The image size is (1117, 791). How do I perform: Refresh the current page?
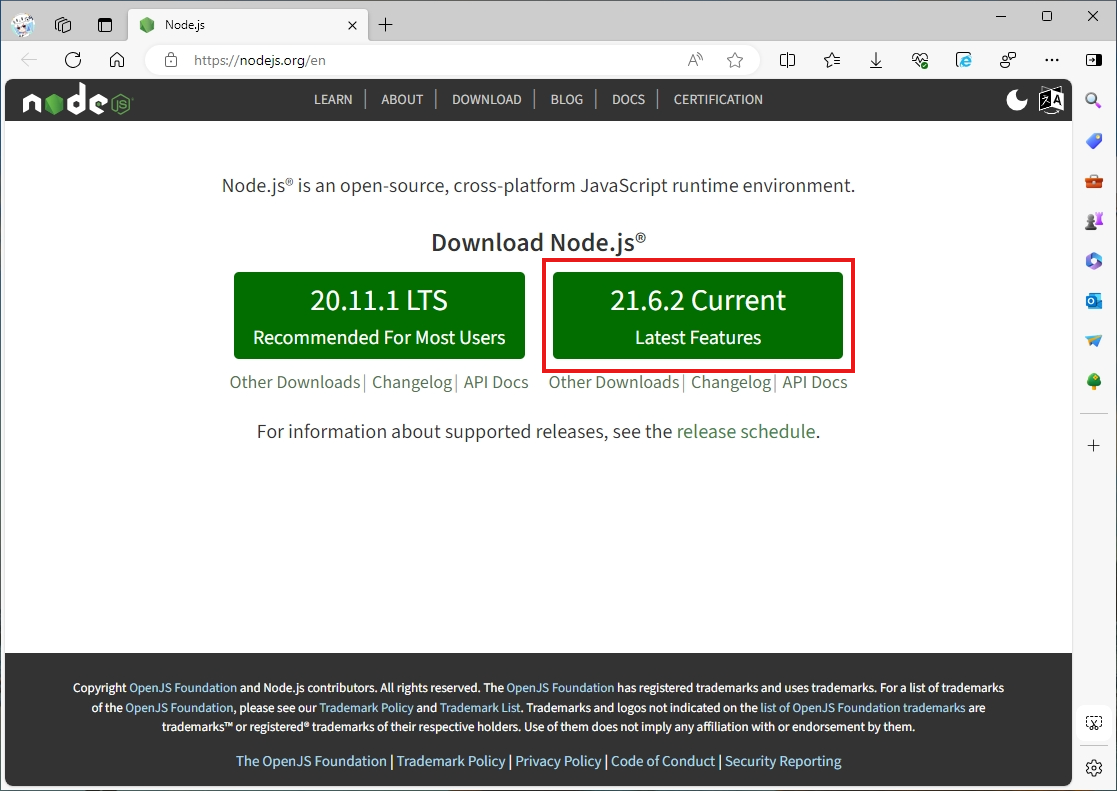73,60
